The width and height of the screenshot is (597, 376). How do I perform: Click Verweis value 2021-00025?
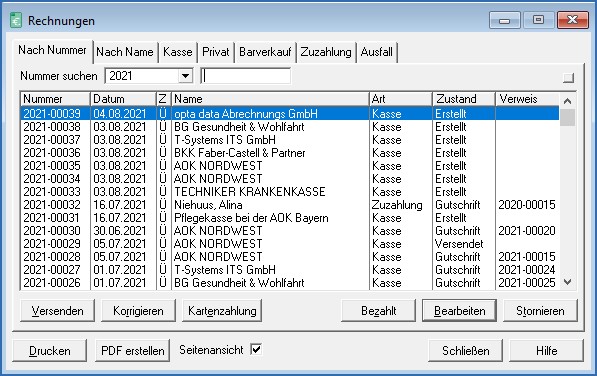coord(527,282)
